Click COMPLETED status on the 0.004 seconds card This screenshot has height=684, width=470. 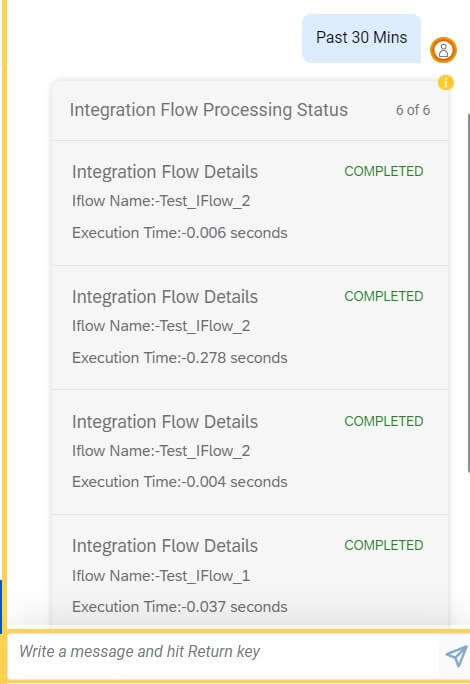pyautogui.click(x=384, y=421)
